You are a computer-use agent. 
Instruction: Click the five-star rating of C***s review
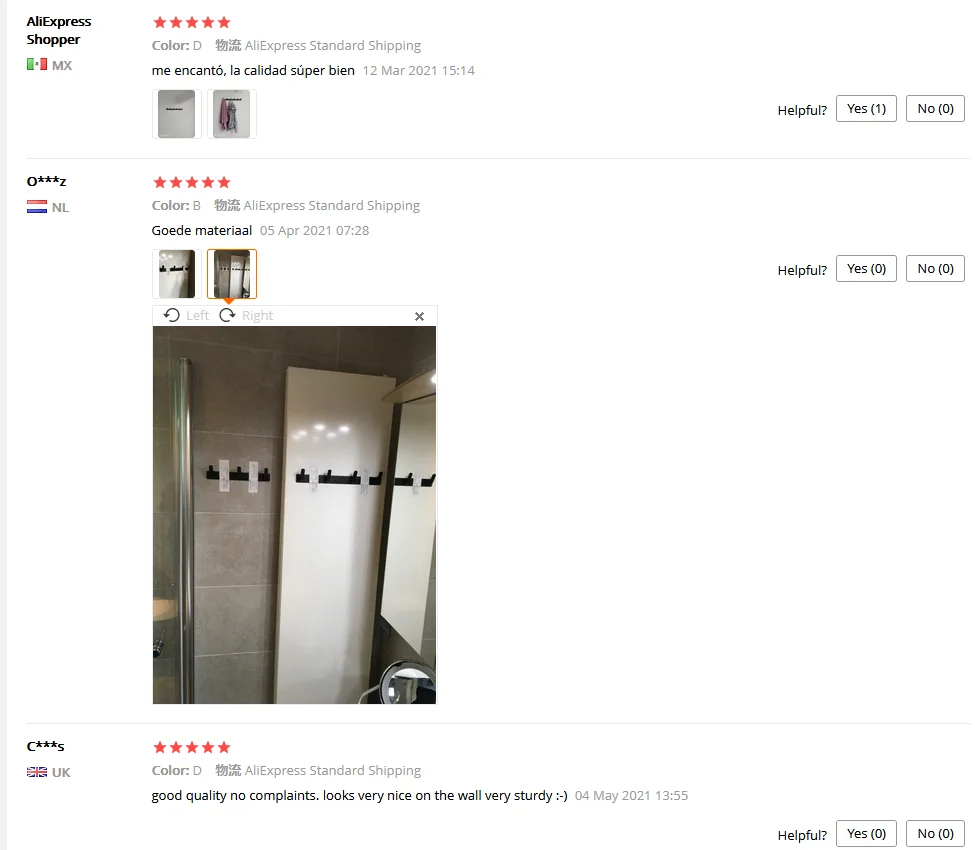(x=192, y=747)
